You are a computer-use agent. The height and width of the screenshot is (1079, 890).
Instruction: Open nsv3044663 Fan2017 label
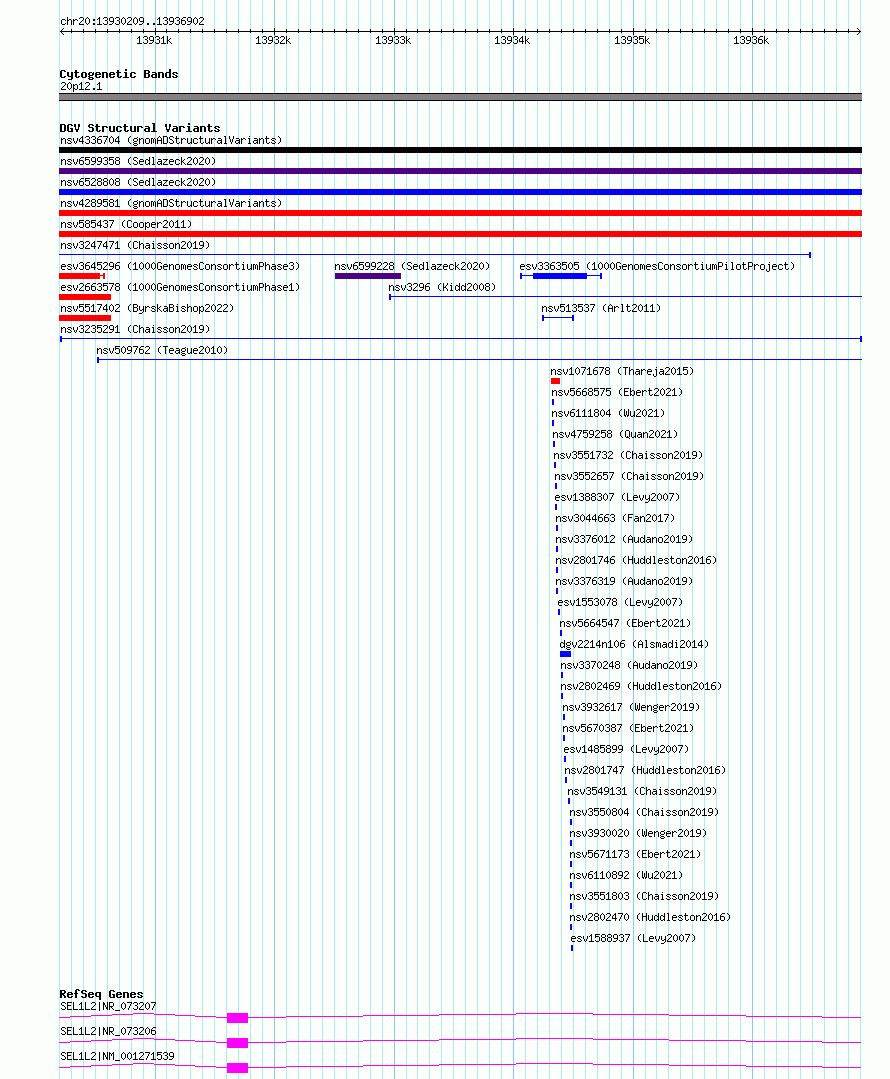pos(615,518)
